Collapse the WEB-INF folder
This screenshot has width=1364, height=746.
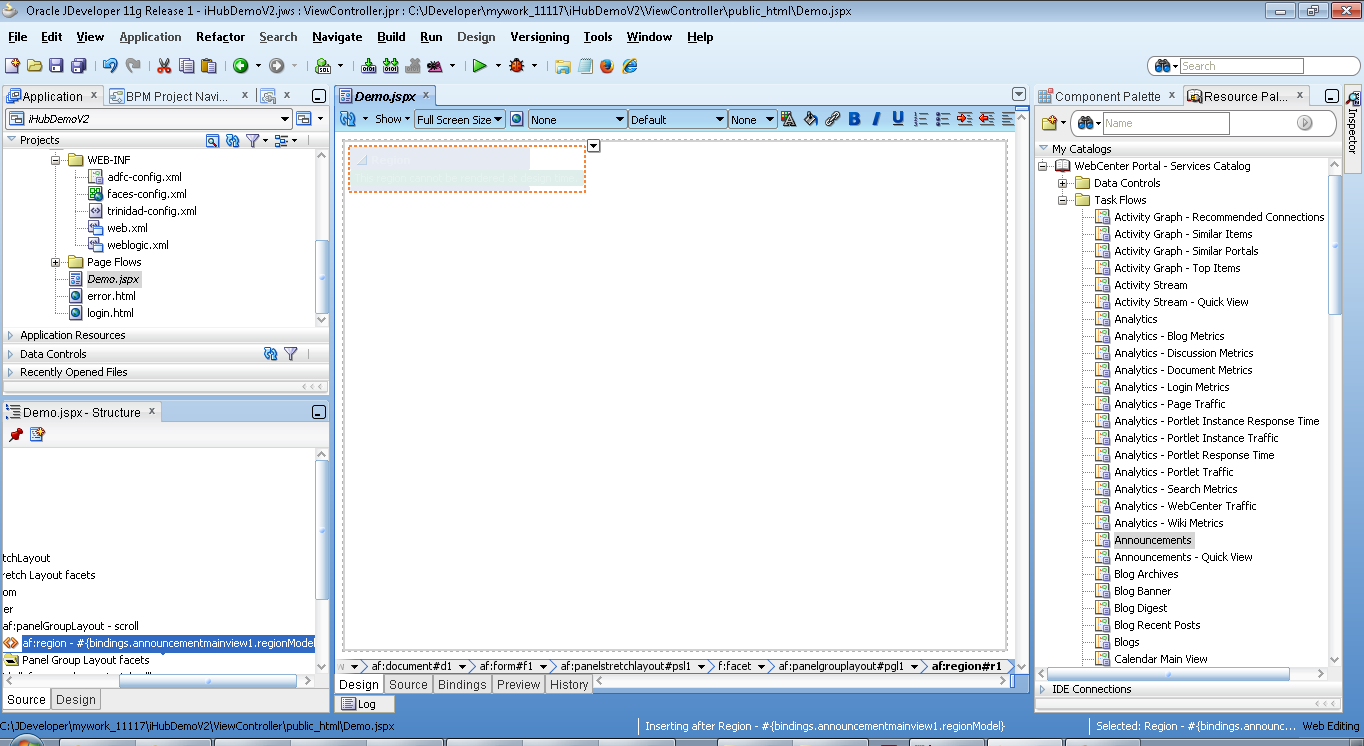tap(57, 160)
